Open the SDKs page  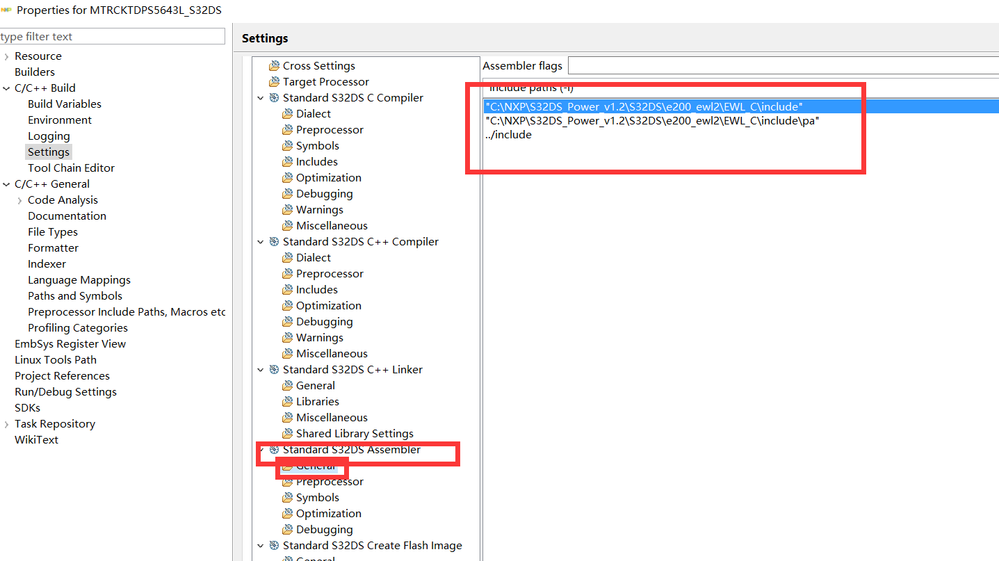[27, 408]
